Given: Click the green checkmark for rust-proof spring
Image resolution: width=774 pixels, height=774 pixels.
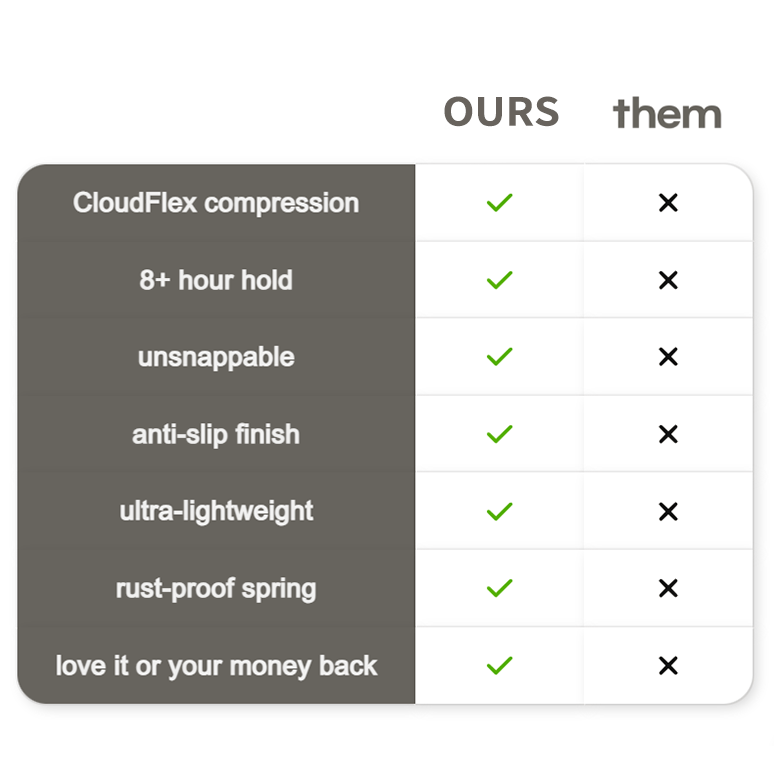Looking at the screenshot, I should [499, 588].
